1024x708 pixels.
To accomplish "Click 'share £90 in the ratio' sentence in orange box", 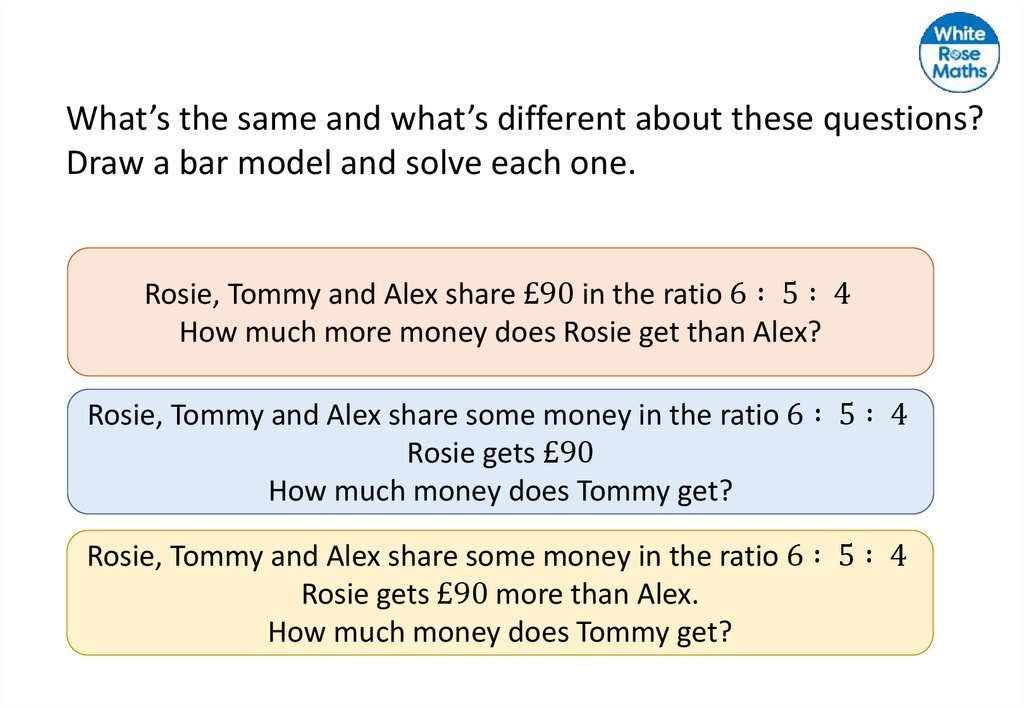I will (x=498, y=295).
